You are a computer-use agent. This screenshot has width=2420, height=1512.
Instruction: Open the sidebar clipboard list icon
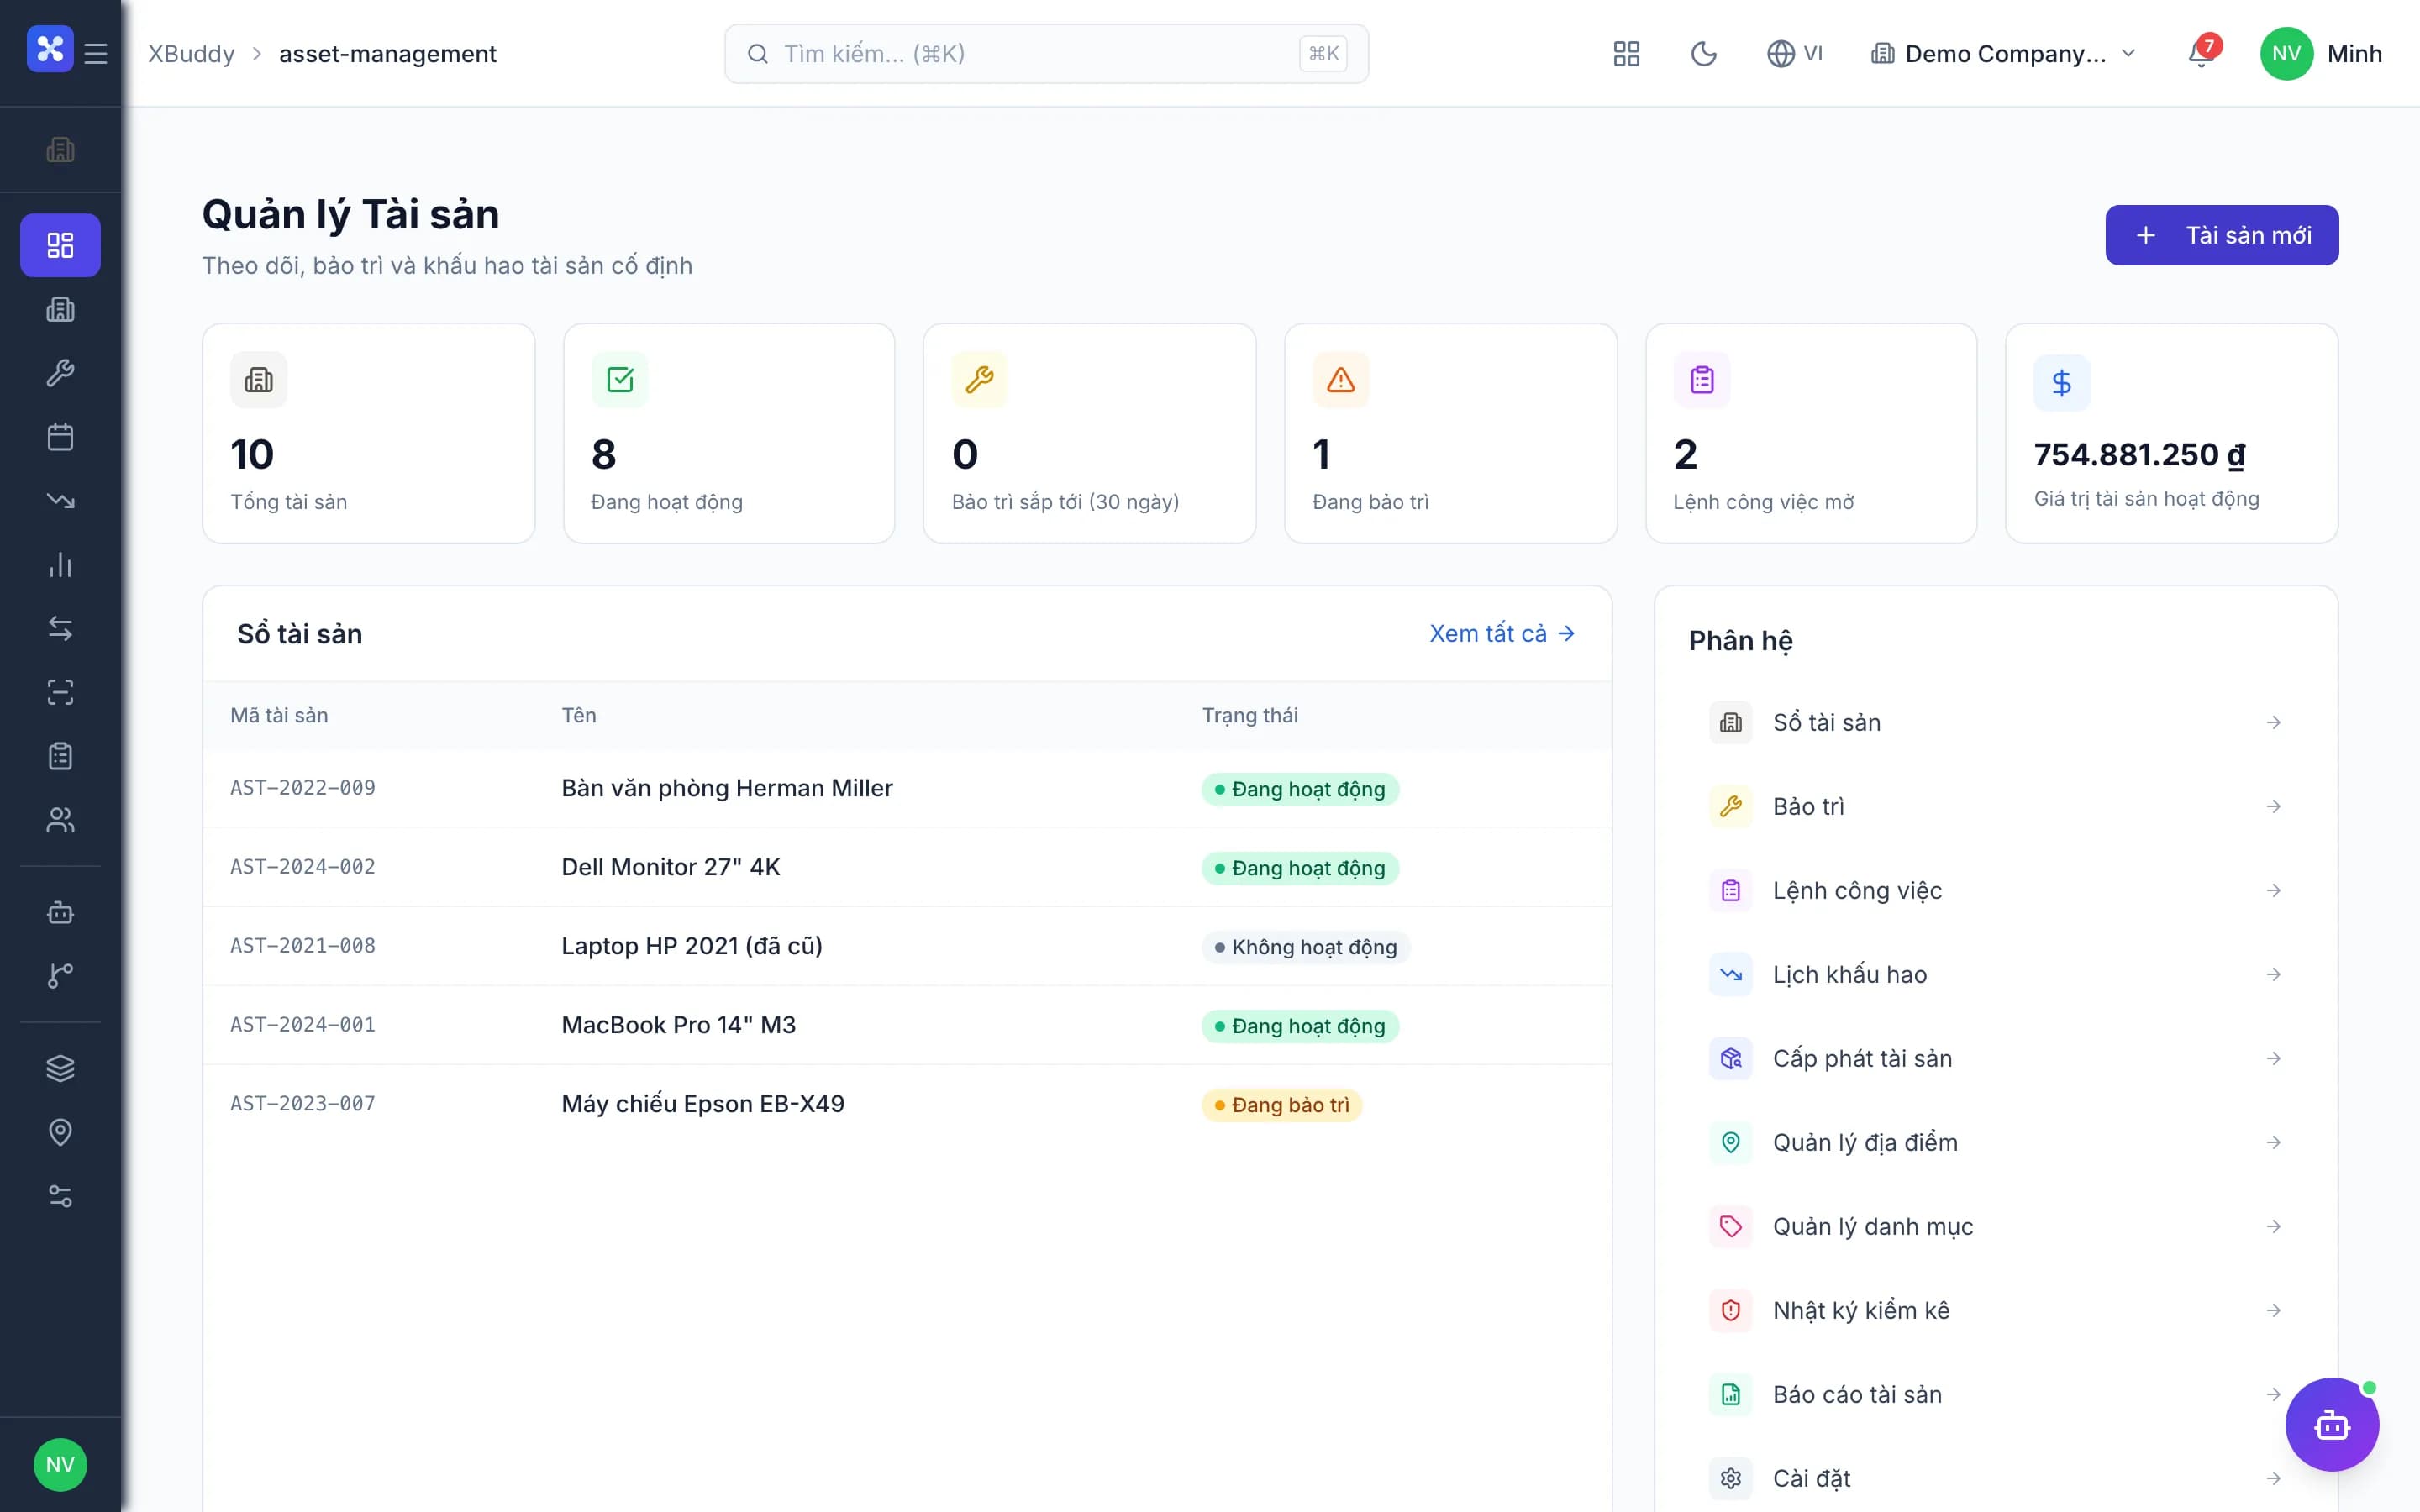click(60, 756)
